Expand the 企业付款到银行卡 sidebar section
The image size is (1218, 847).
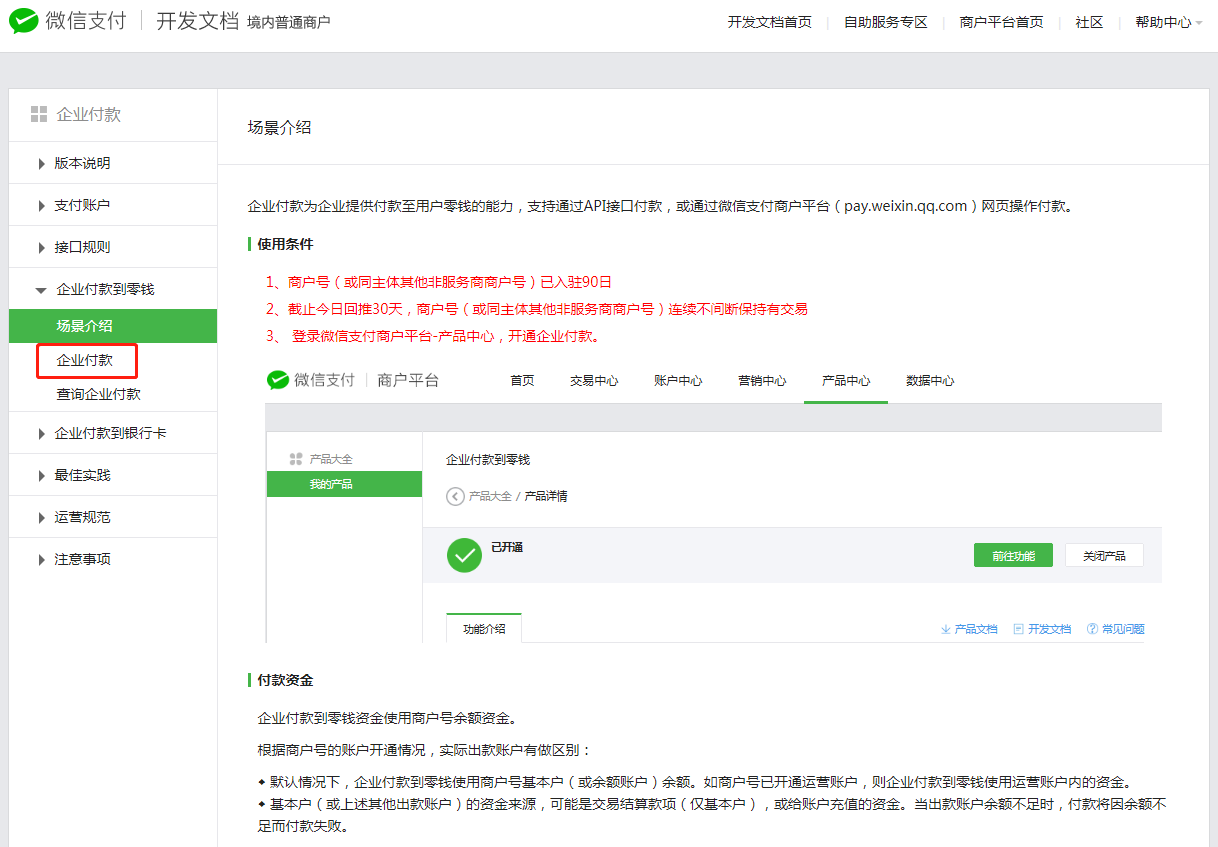pos(113,433)
